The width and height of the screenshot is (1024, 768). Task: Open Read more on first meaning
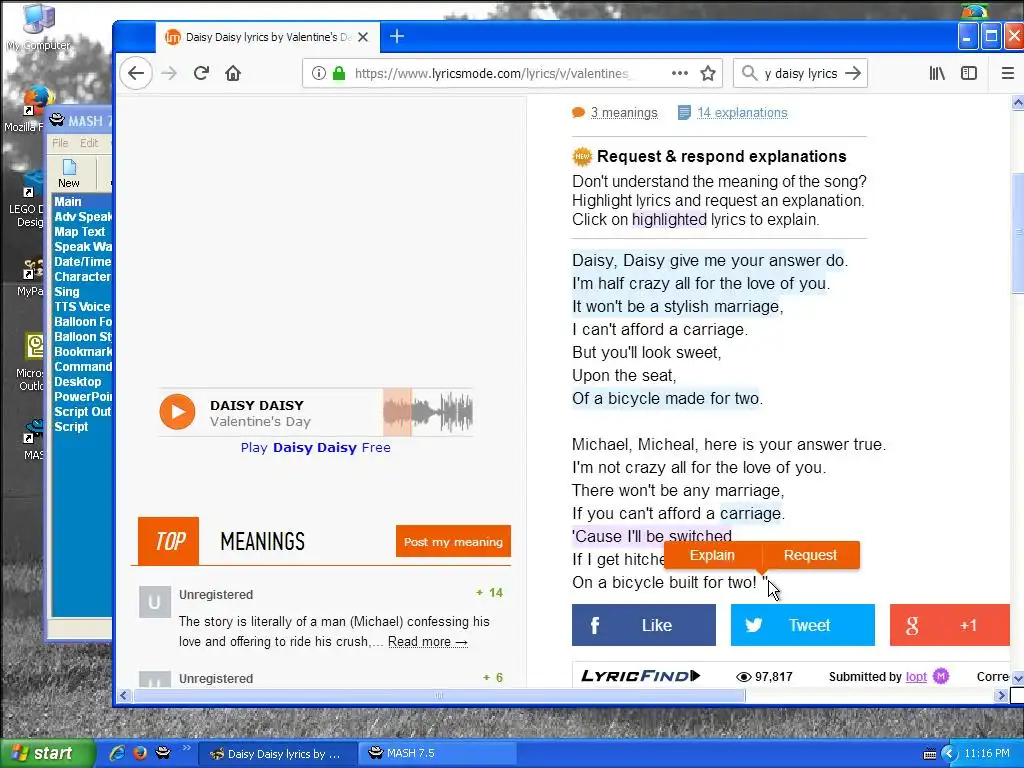[x=428, y=641]
